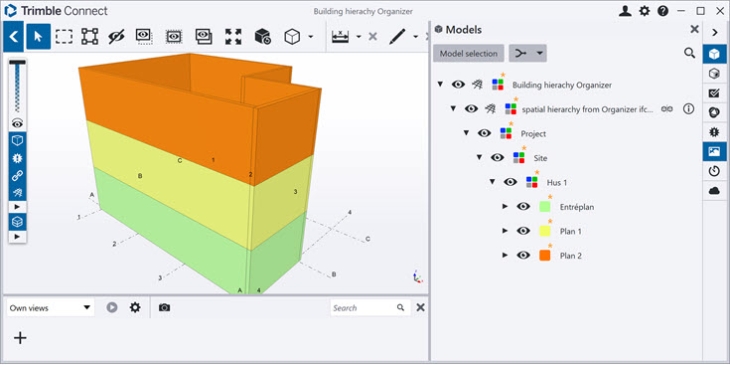
Task: Search models with magnifier icon
Action: (689, 53)
